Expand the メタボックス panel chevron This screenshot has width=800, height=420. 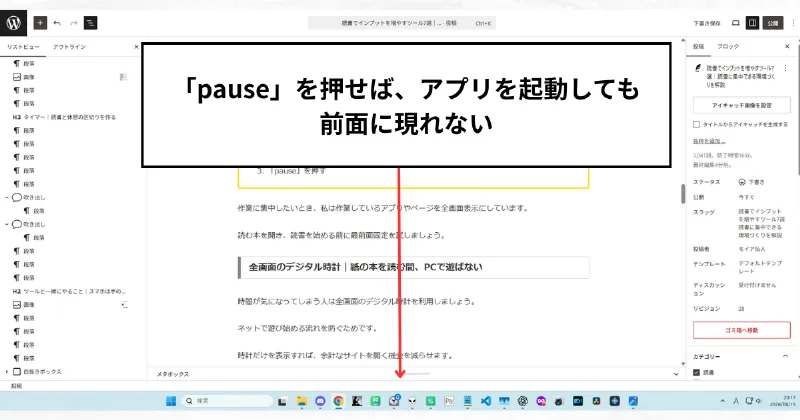pyautogui.click(x=676, y=374)
